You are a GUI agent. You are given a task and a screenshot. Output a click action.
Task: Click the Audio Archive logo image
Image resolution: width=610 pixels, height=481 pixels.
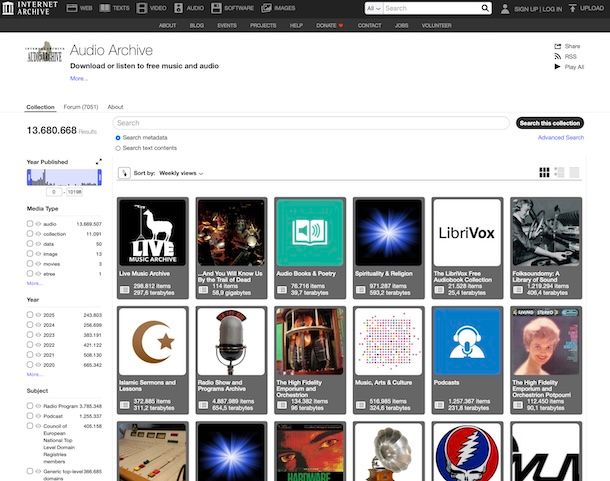coord(44,53)
